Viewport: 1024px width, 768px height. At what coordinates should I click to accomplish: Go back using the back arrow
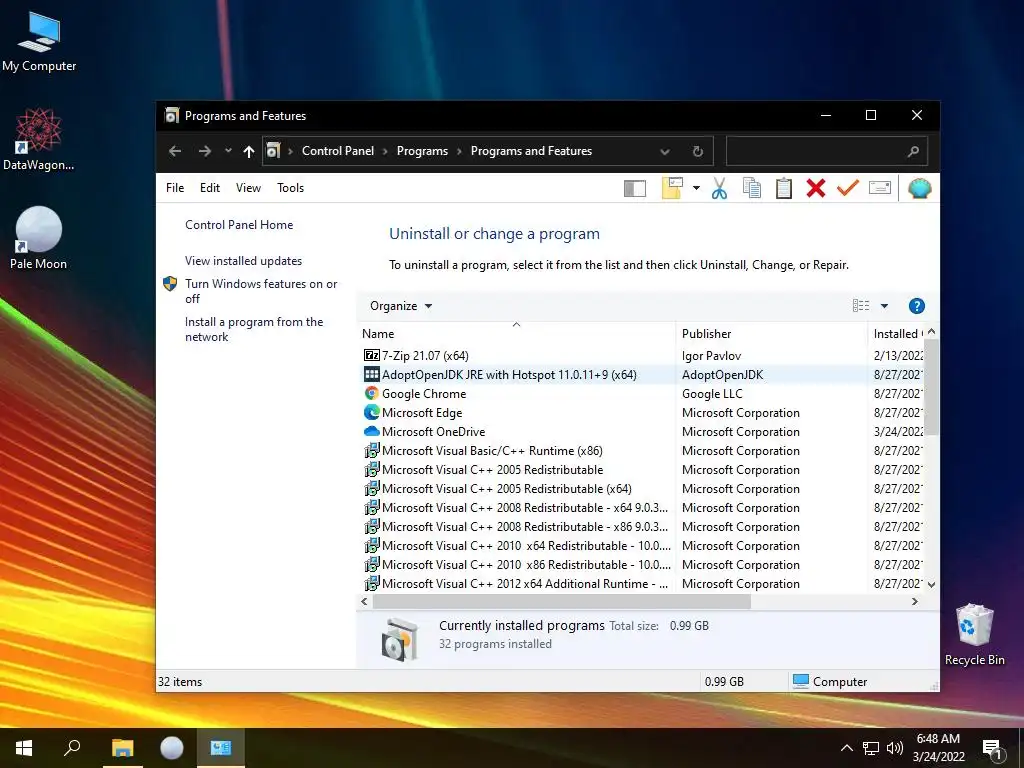[x=175, y=151]
